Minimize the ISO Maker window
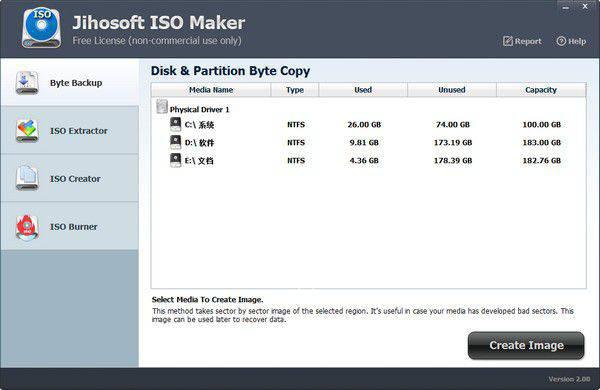 (x=566, y=7)
